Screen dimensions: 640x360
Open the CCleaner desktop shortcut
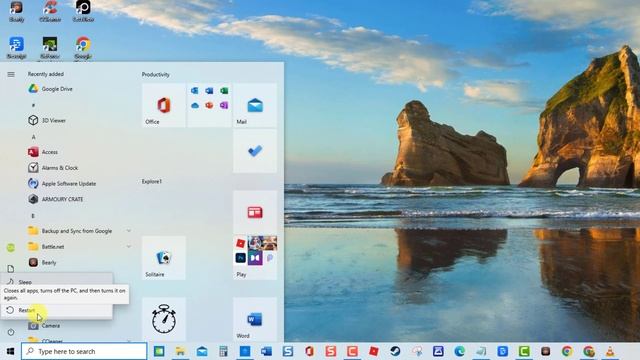click(x=50, y=11)
